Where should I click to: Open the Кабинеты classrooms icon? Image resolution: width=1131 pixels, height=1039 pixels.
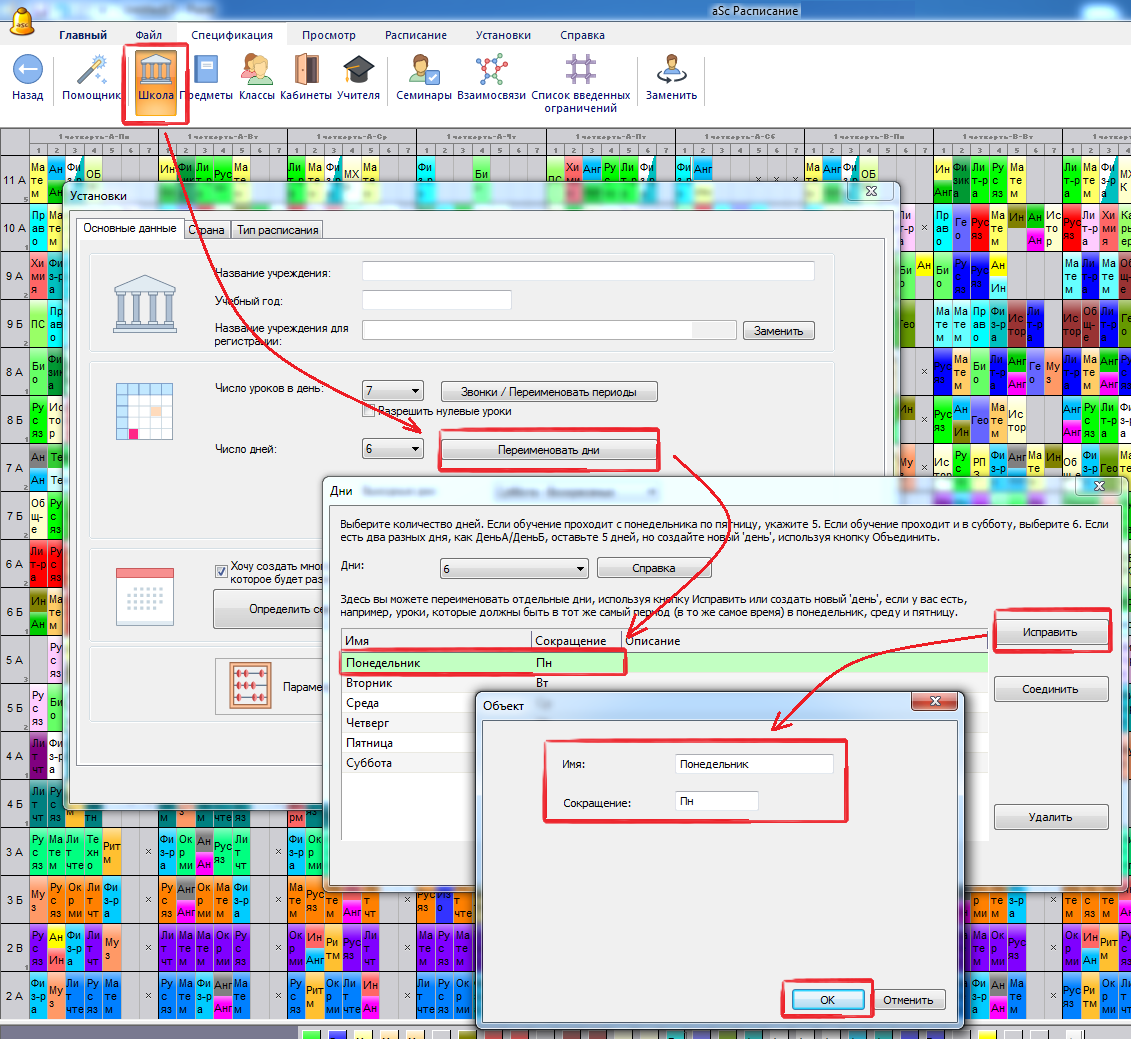tap(306, 72)
